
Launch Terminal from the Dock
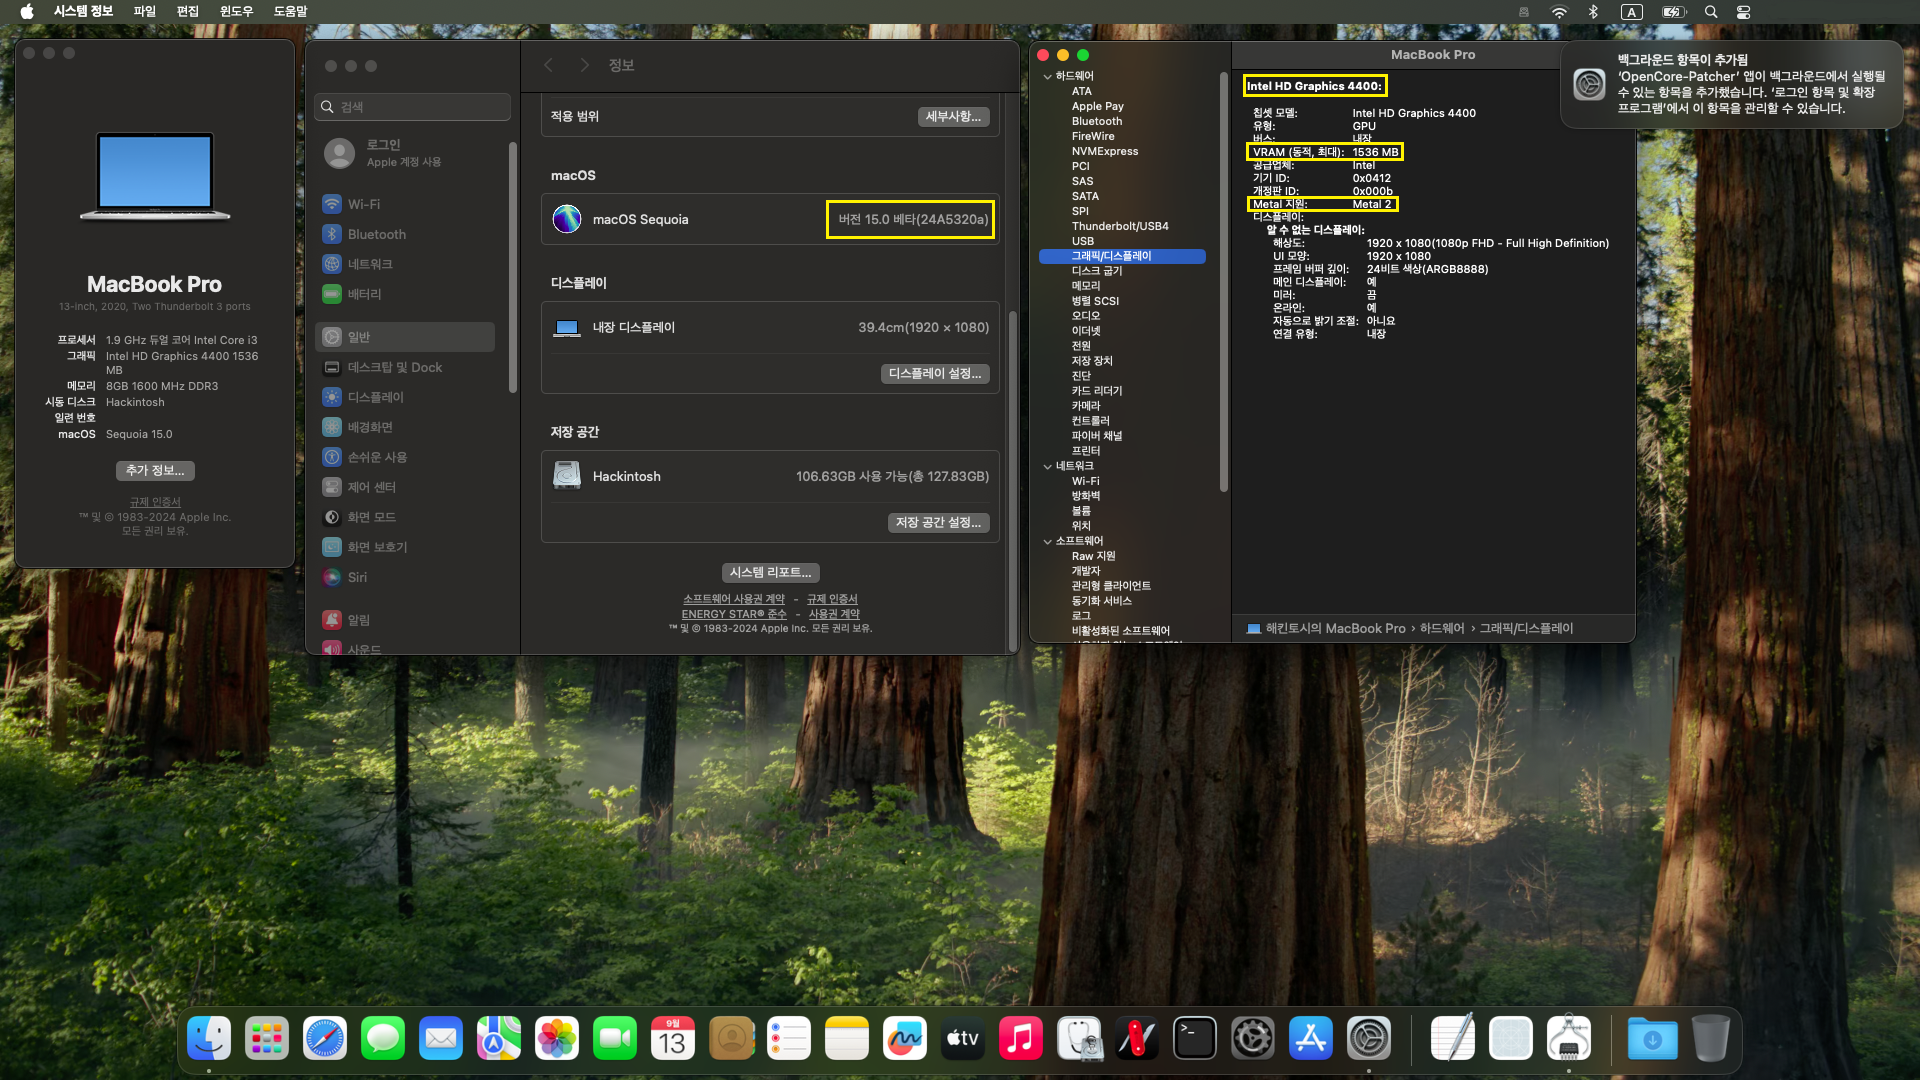1195,1039
